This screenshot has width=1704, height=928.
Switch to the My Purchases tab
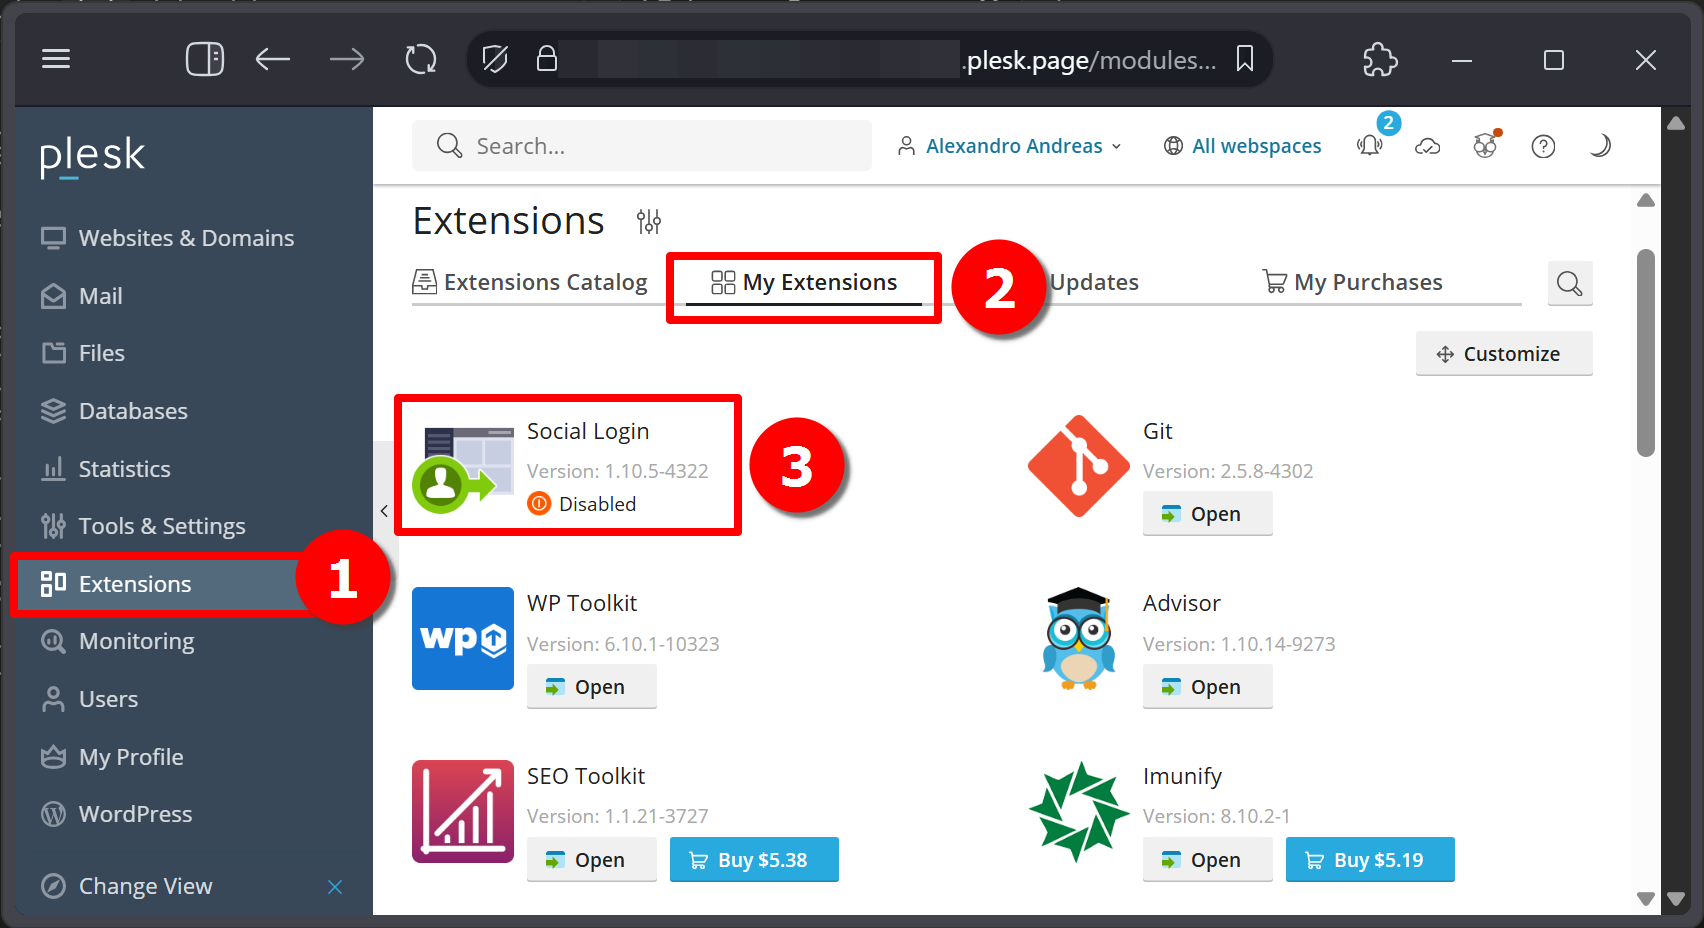(x=1352, y=283)
